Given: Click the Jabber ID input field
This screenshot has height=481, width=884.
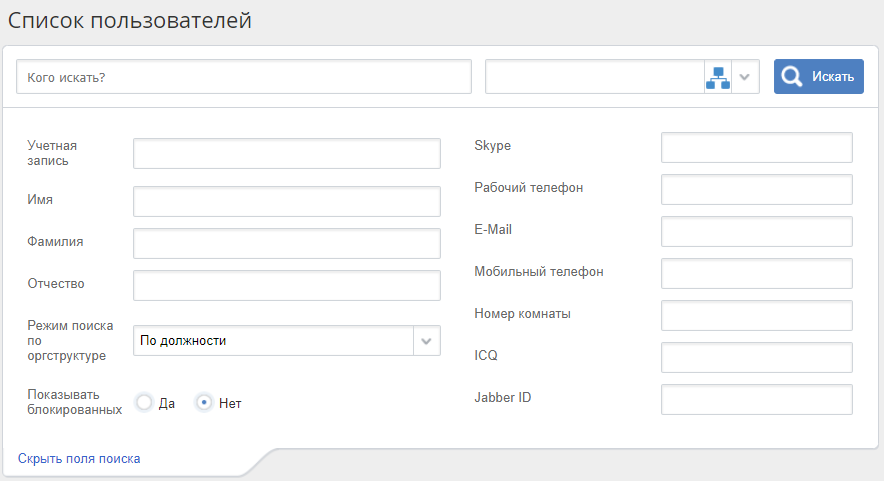Looking at the screenshot, I should pos(756,399).
